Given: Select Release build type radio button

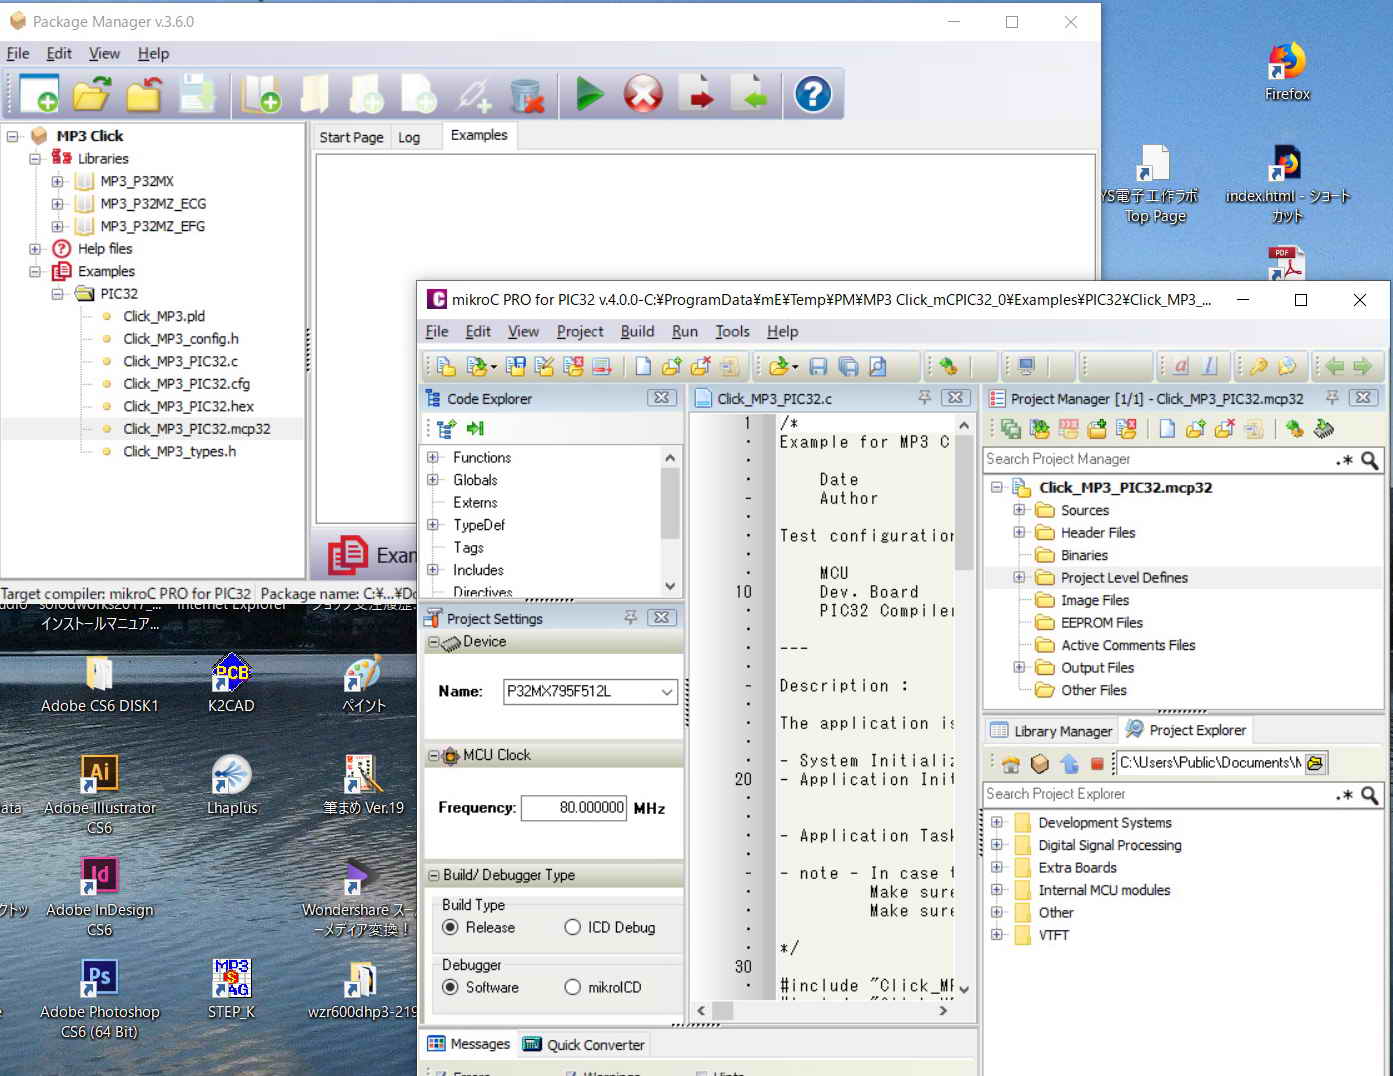Looking at the screenshot, I should pyautogui.click(x=451, y=927).
